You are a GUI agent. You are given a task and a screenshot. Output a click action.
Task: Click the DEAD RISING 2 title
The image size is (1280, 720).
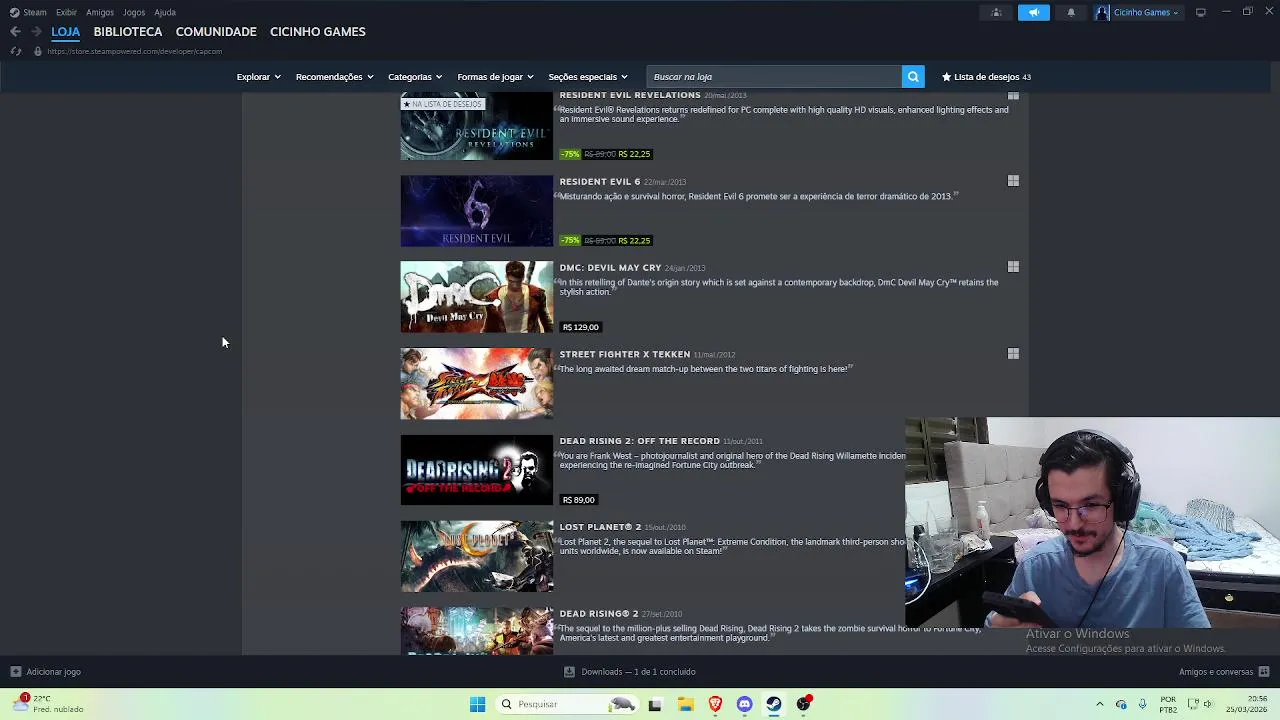599,614
